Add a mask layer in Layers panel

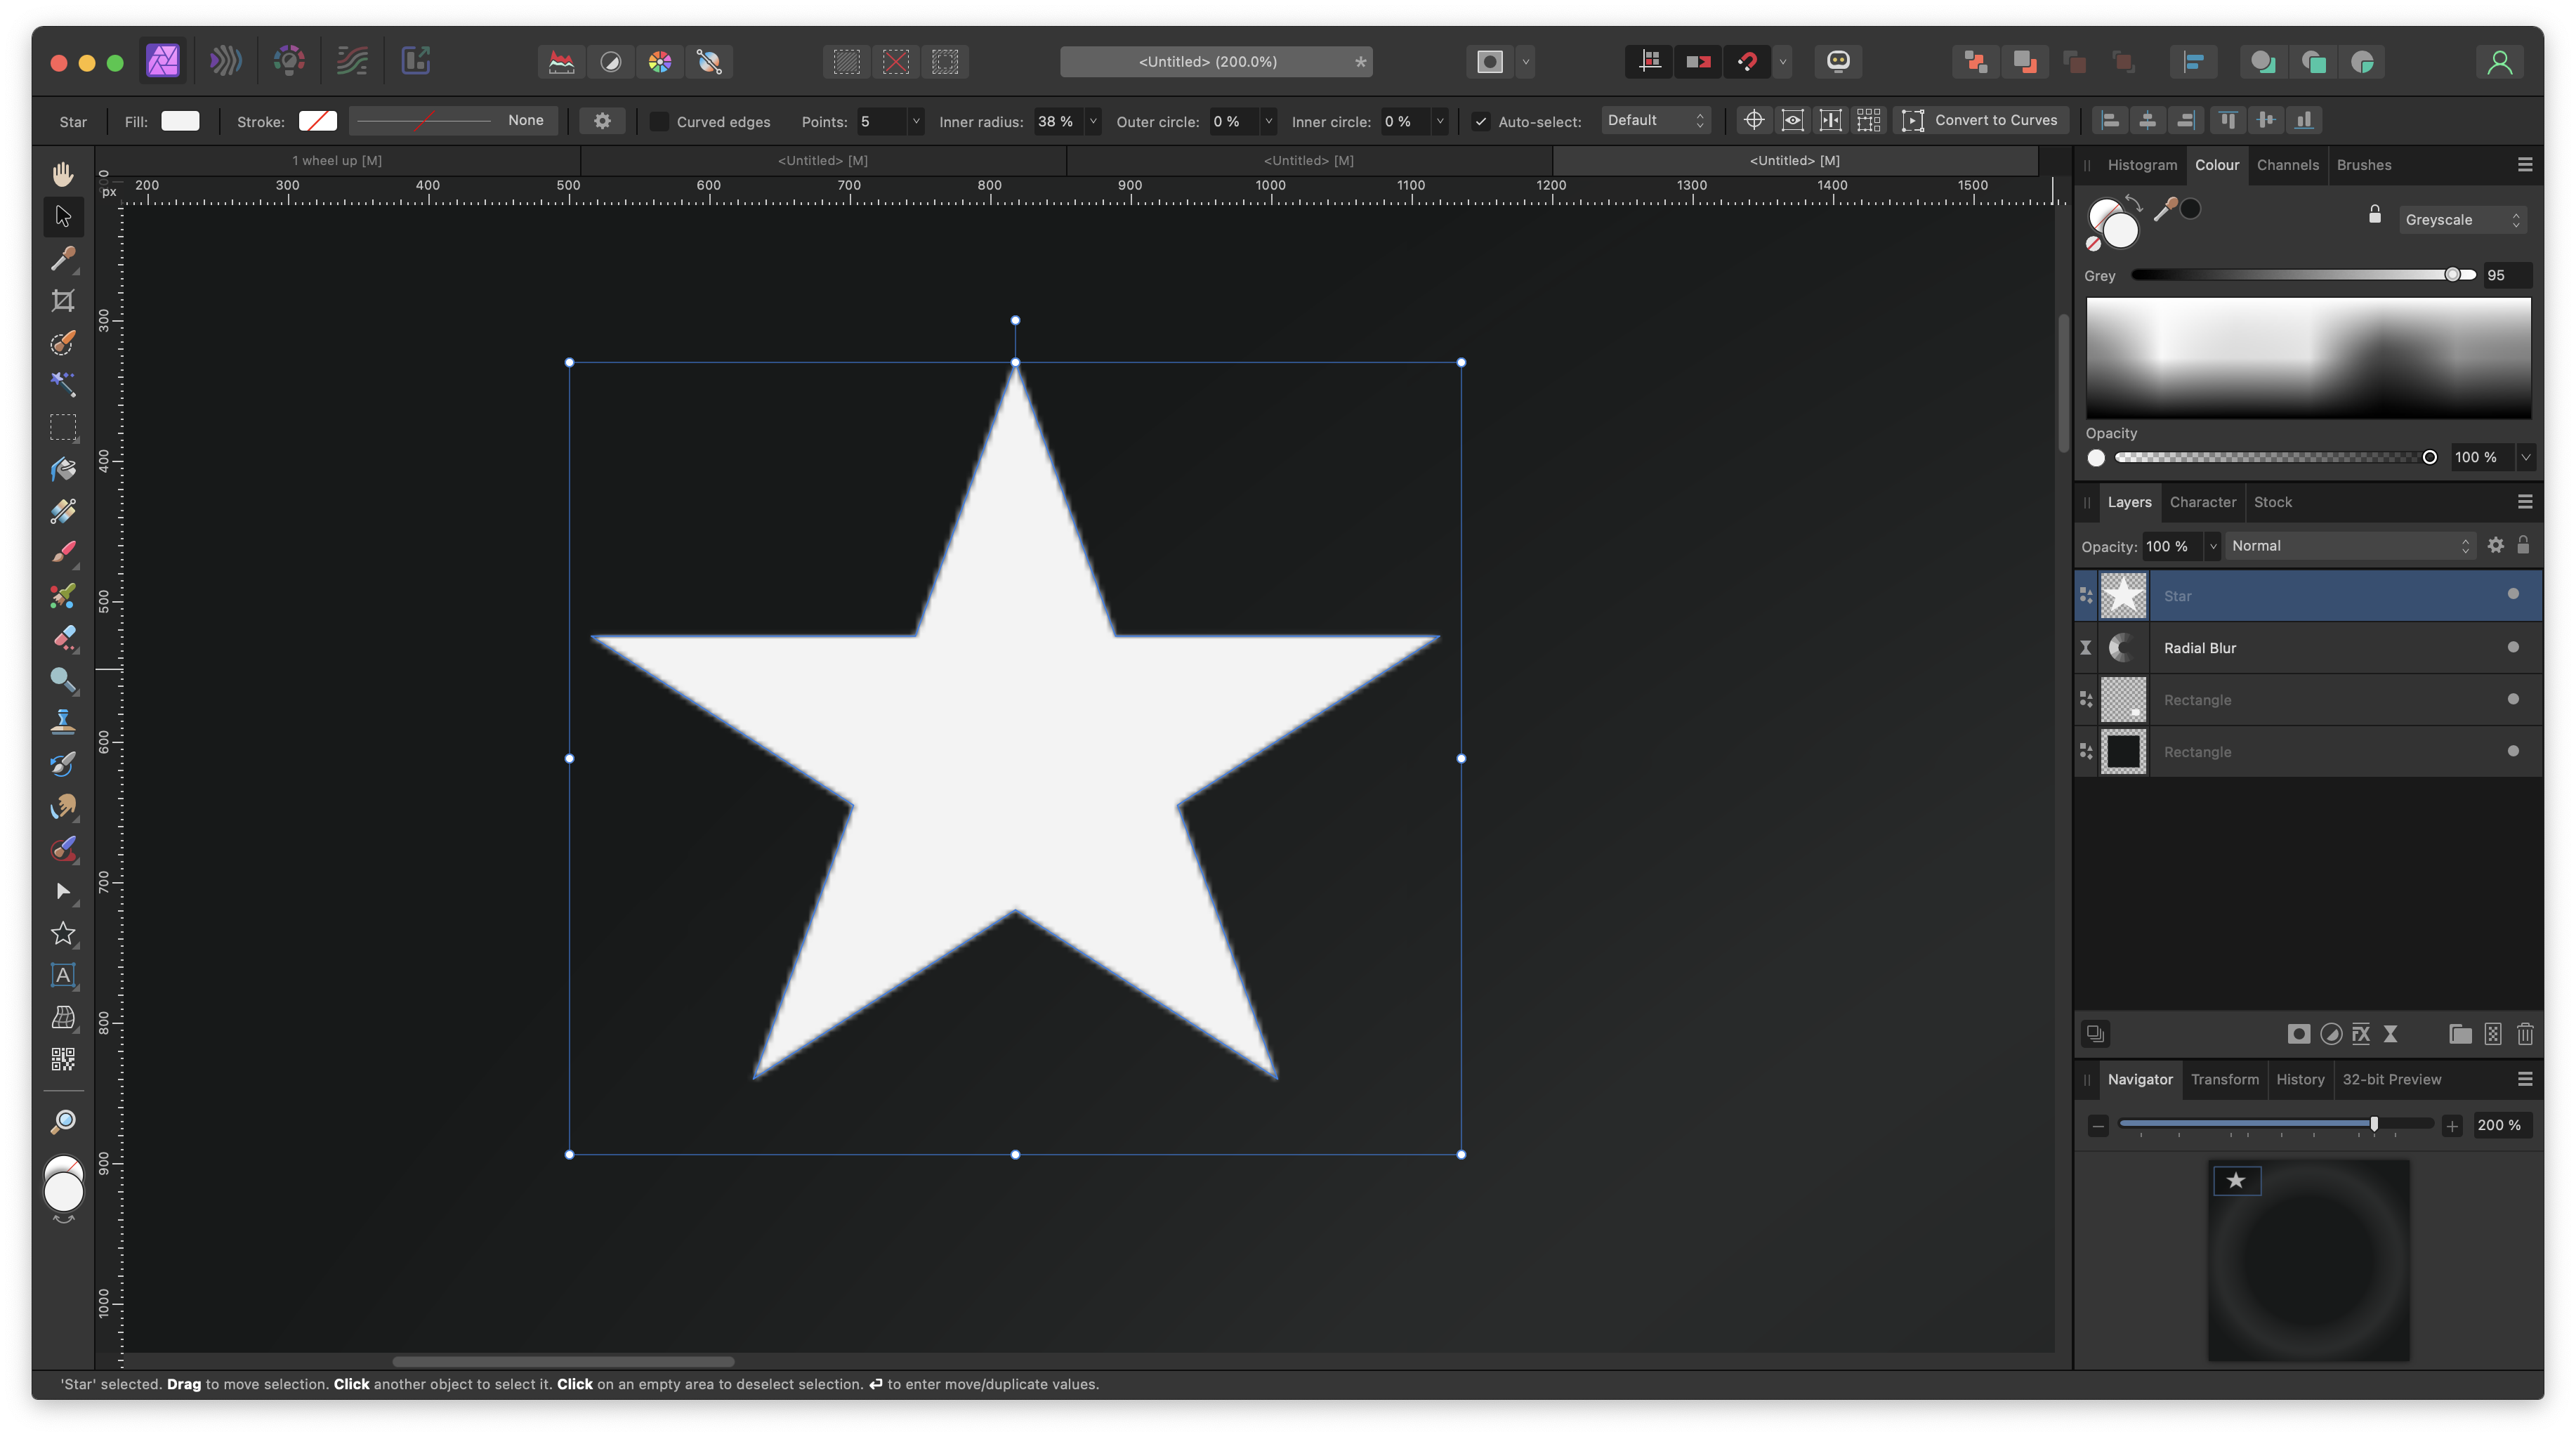2298,1034
